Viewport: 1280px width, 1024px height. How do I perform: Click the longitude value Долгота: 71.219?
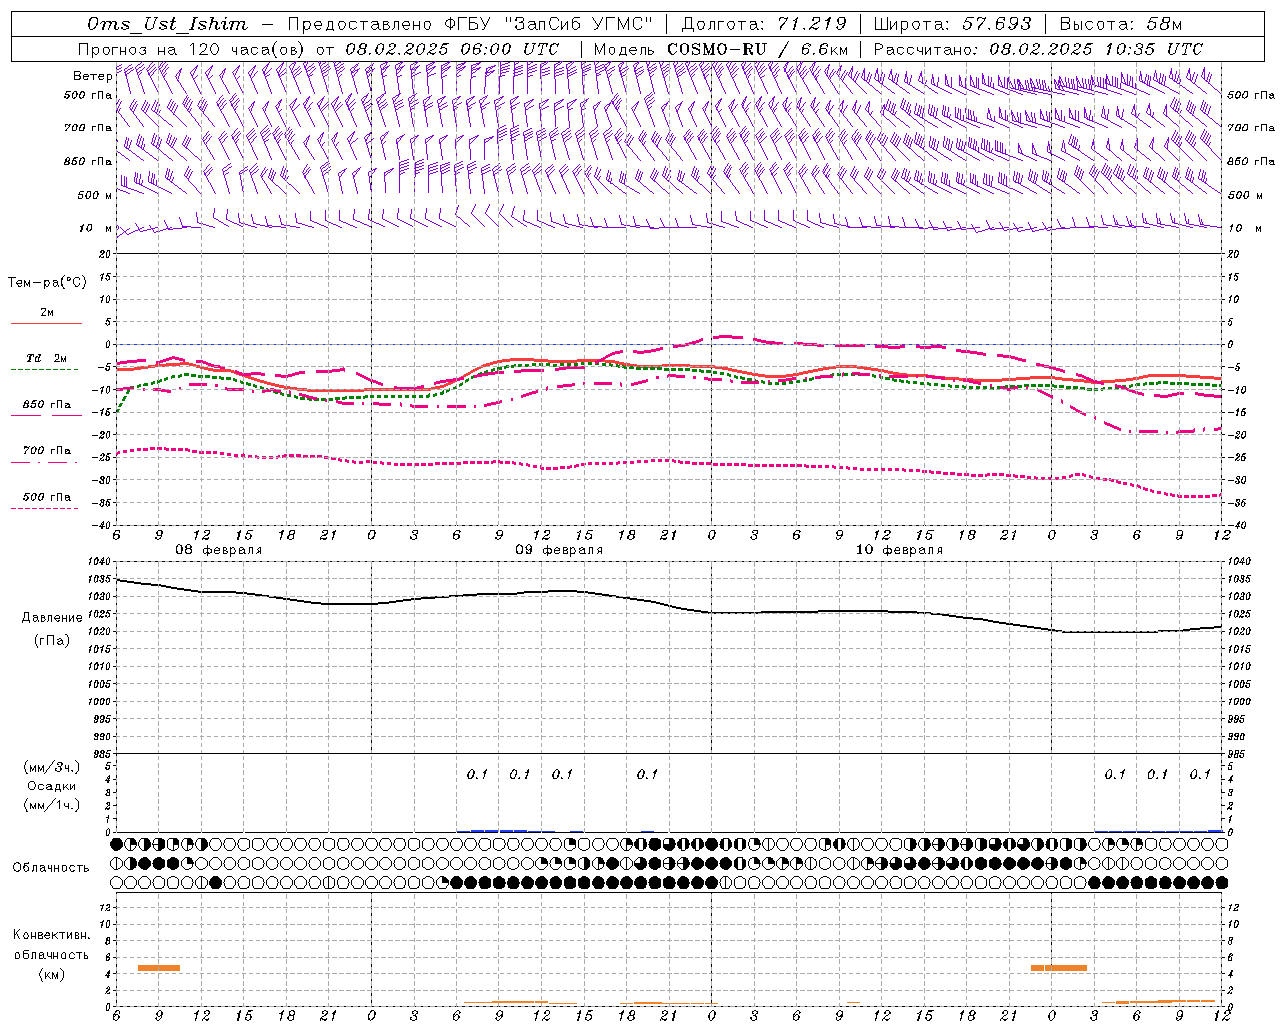click(x=764, y=24)
